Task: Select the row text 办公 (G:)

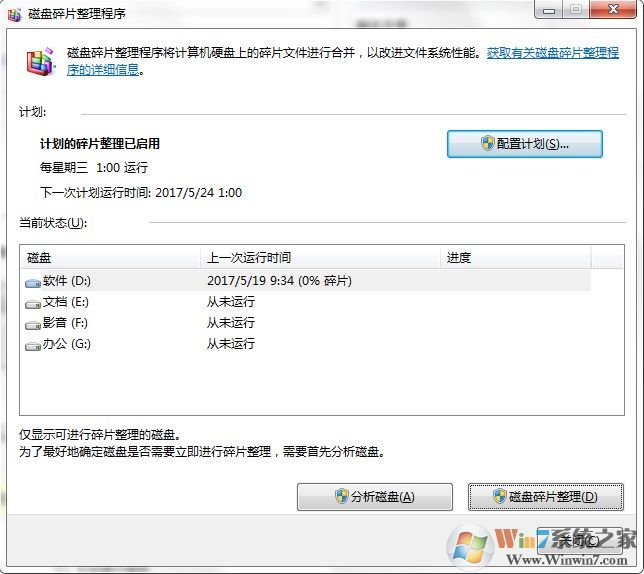Action: point(67,344)
